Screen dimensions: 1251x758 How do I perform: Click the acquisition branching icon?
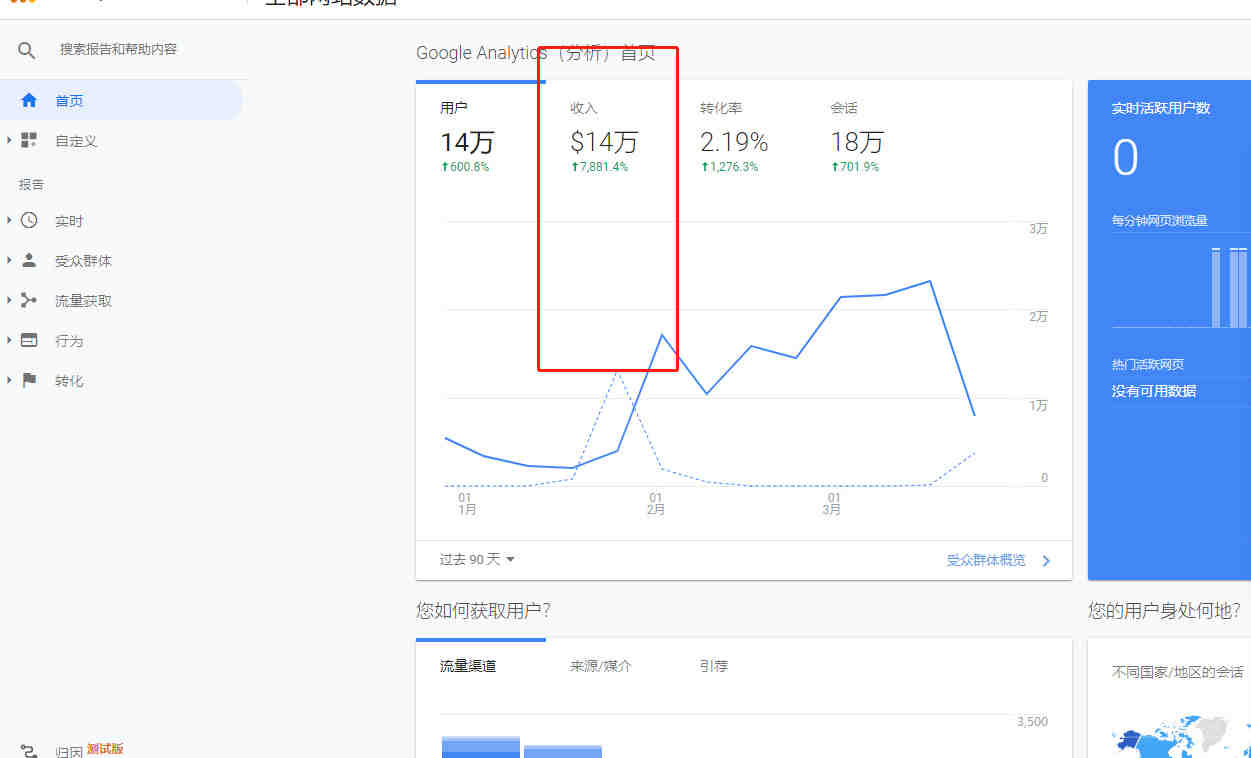click(x=29, y=300)
